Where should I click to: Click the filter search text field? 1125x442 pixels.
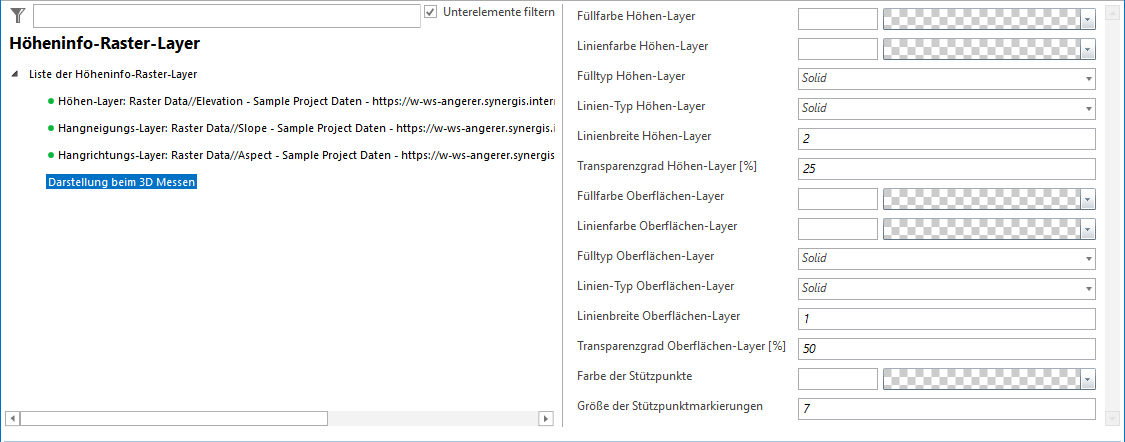coord(226,15)
